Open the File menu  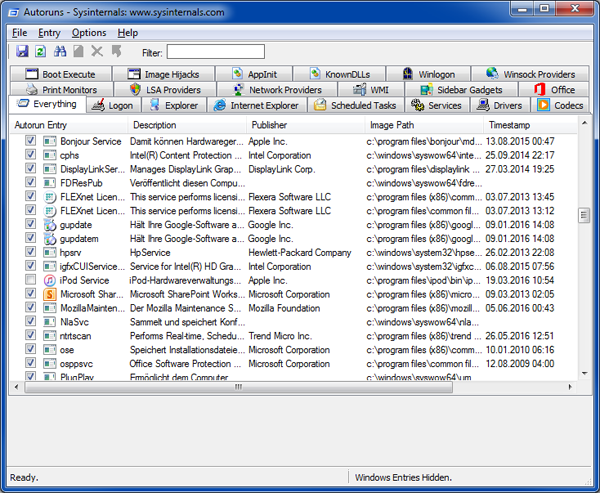tap(20, 33)
